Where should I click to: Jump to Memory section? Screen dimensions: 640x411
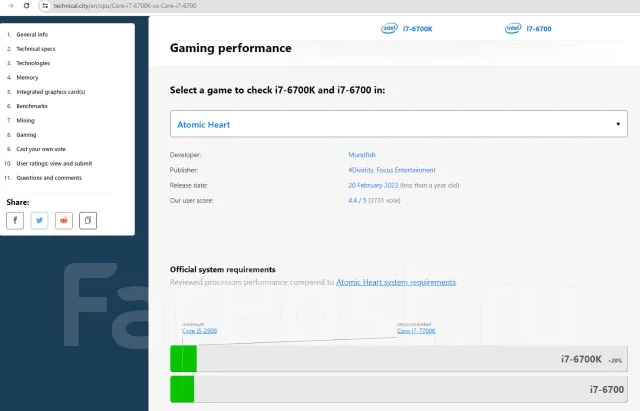27,78
